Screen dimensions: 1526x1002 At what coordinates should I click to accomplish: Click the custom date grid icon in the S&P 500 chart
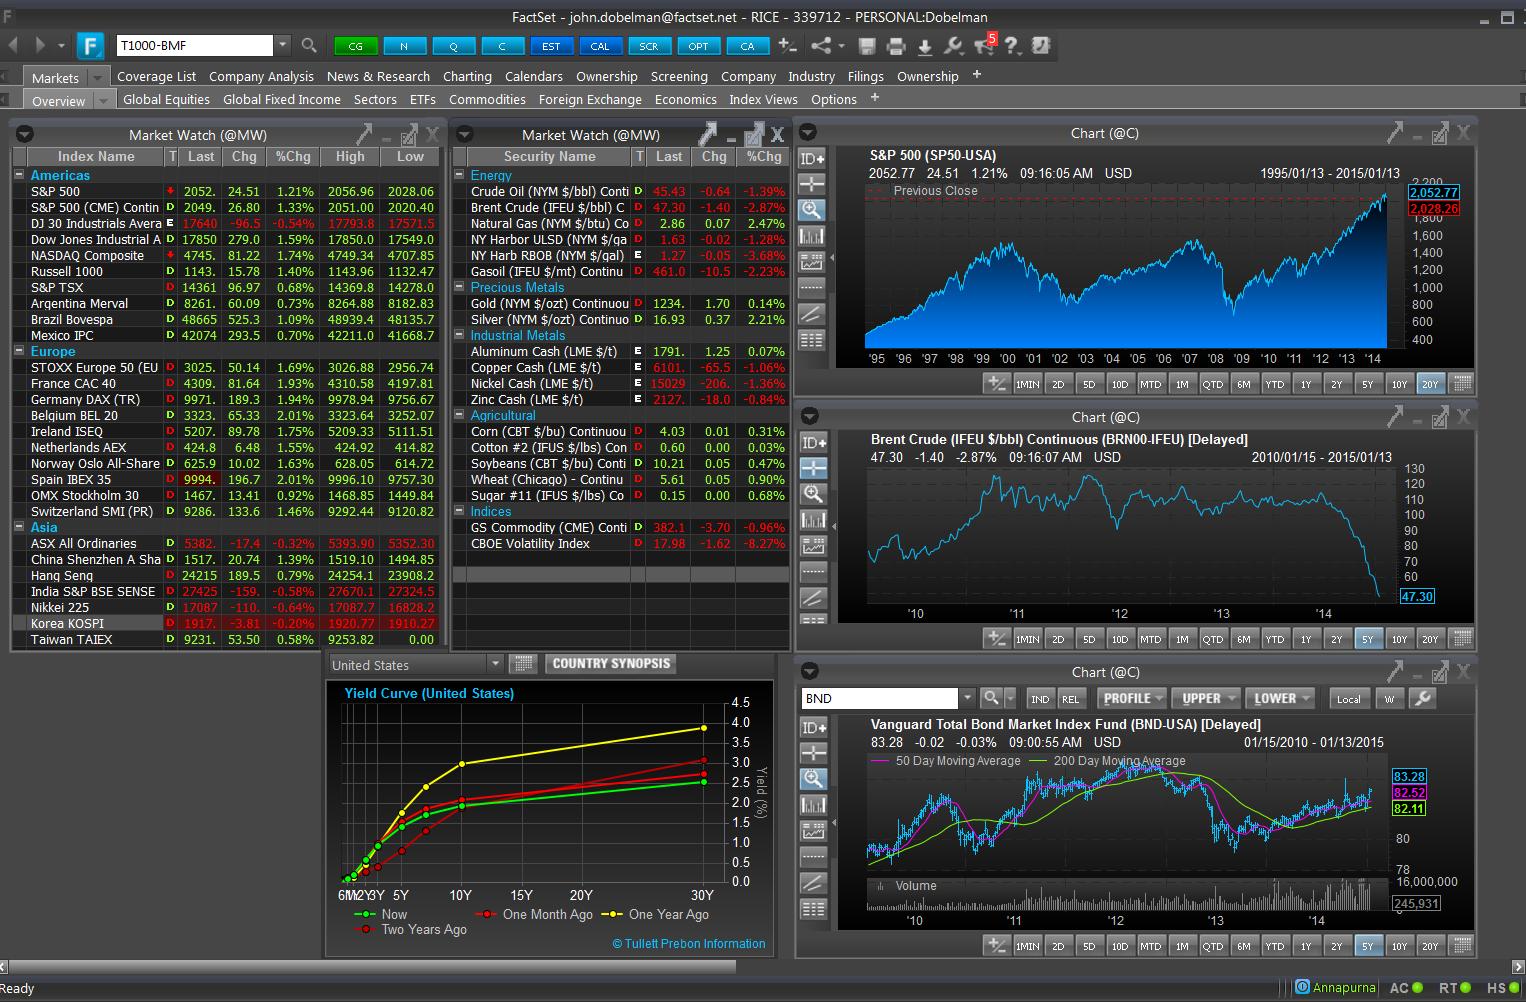pyautogui.click(x=1461, y=384)
